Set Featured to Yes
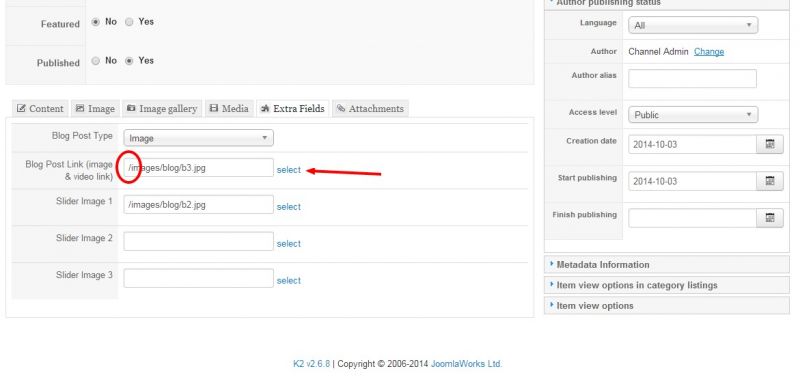This screenshot has width=800, height=384. pos(129,22)
